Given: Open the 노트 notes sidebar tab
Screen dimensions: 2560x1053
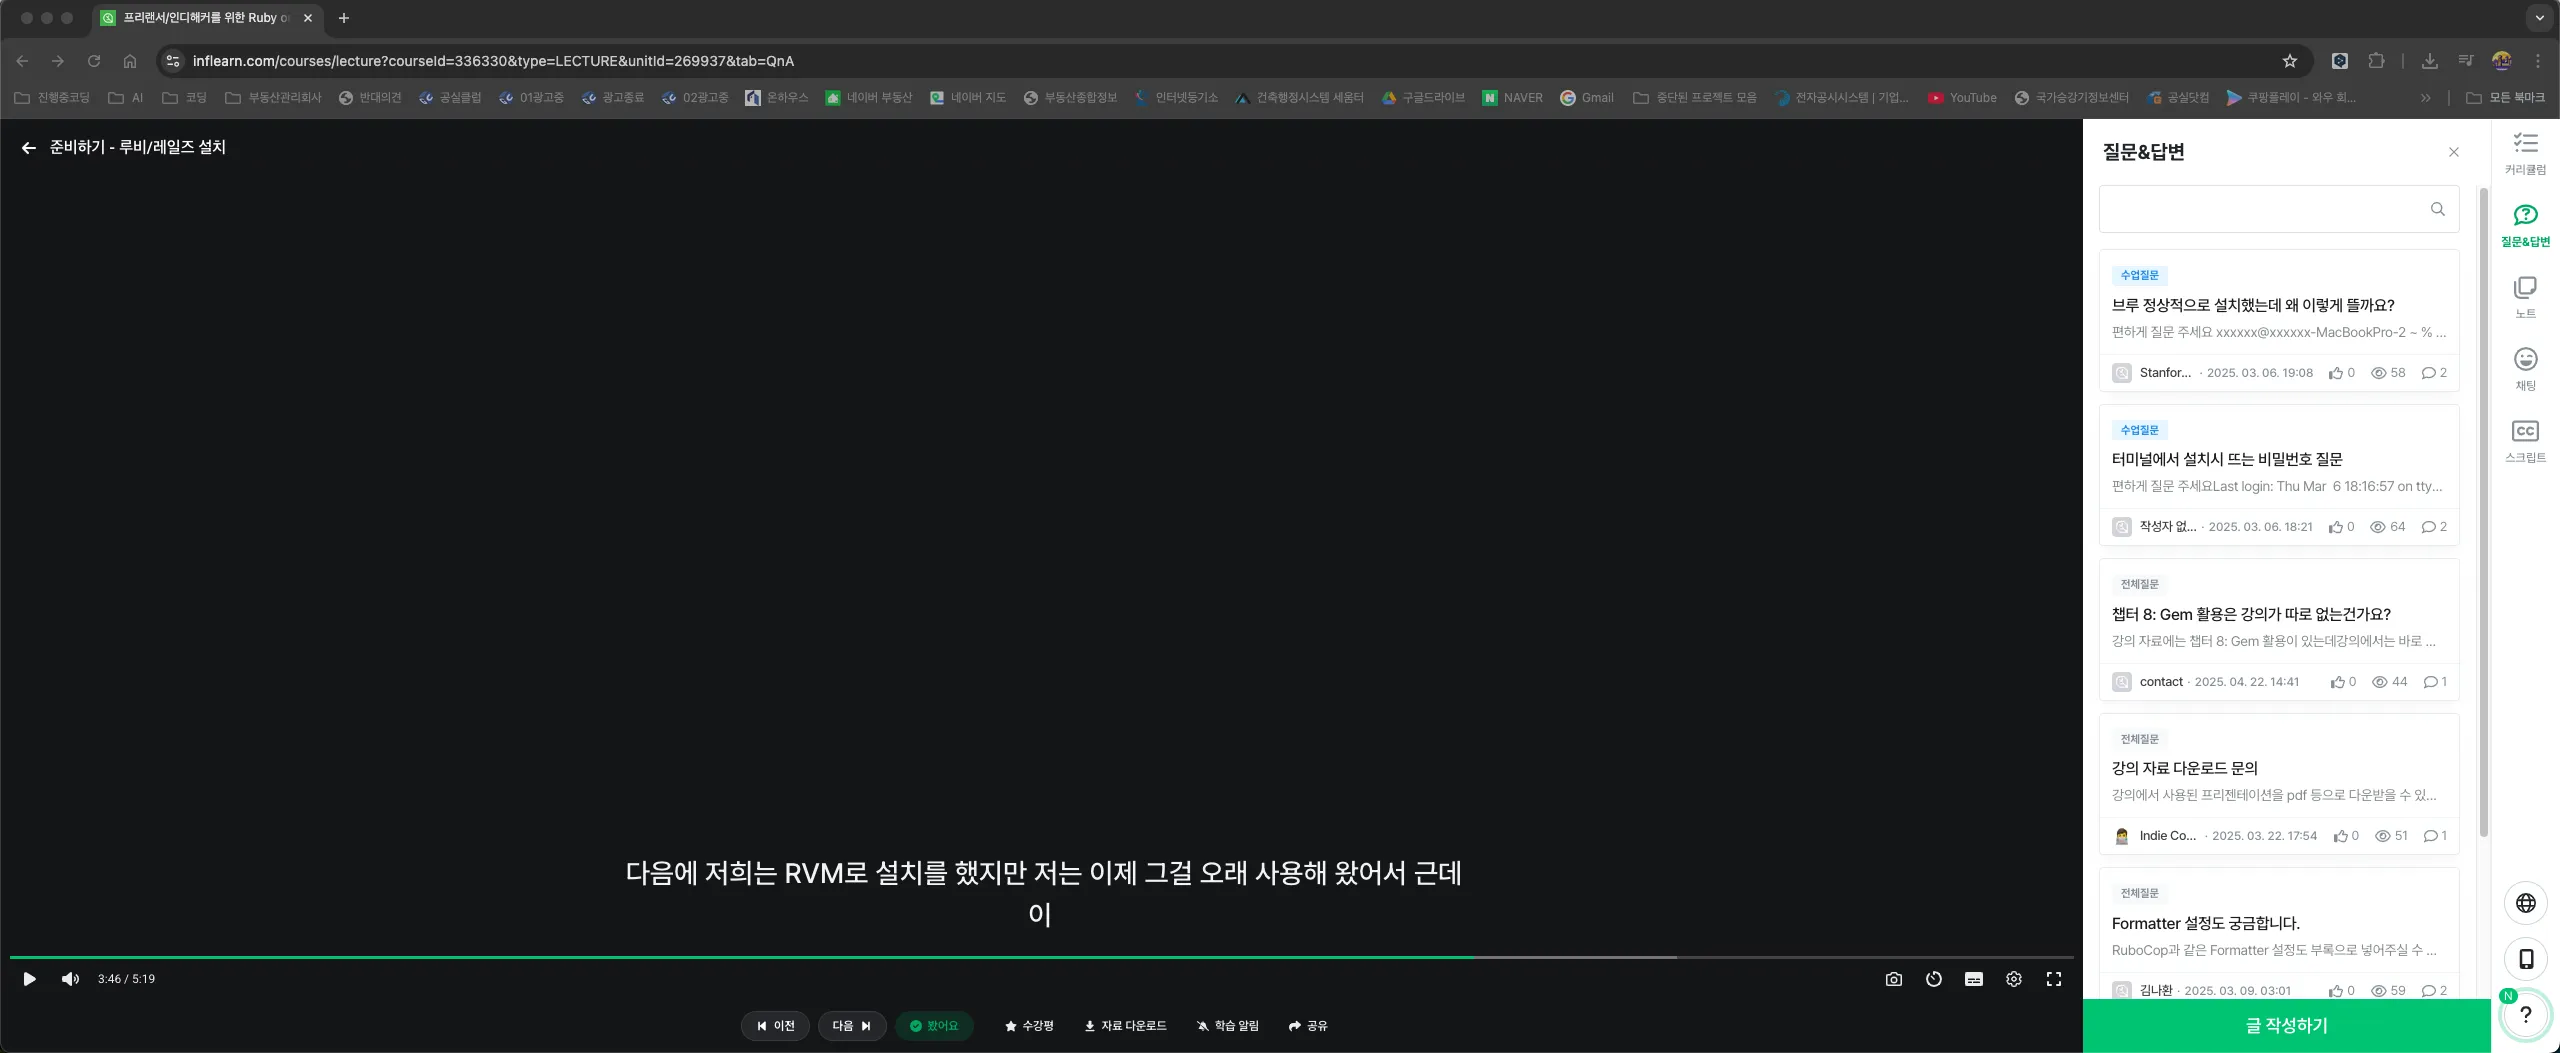Looking at the screenshot, I should tap(2526, 298).
